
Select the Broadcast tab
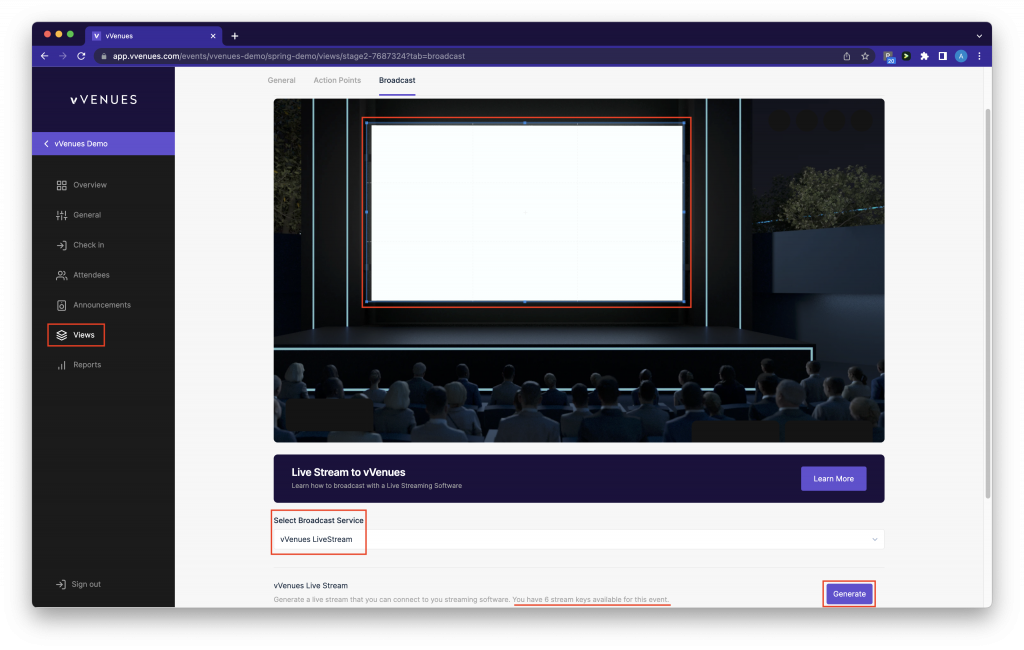click(x=397, y=80)
